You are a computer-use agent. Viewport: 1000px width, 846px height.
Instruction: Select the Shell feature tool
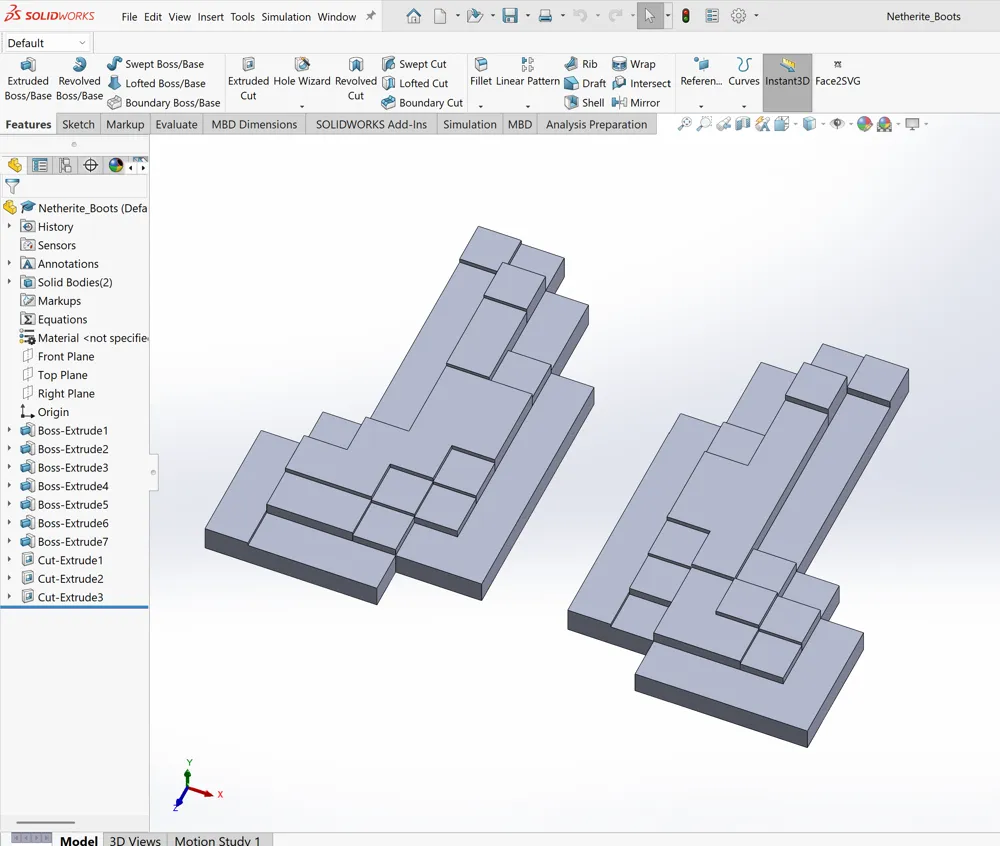pyautogui.click(x=584, y=102)
